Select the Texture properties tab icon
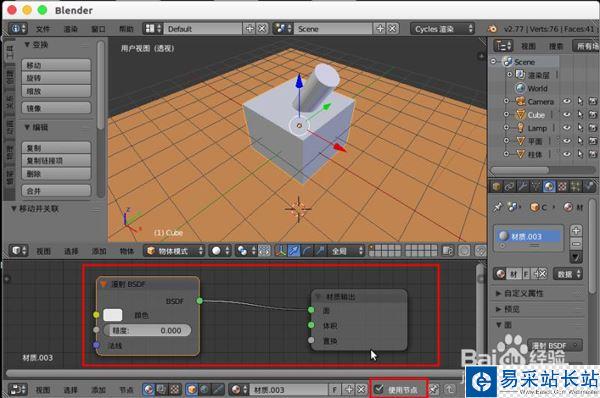This screenshot has height=398, width=600. click(x=562, y=186)
